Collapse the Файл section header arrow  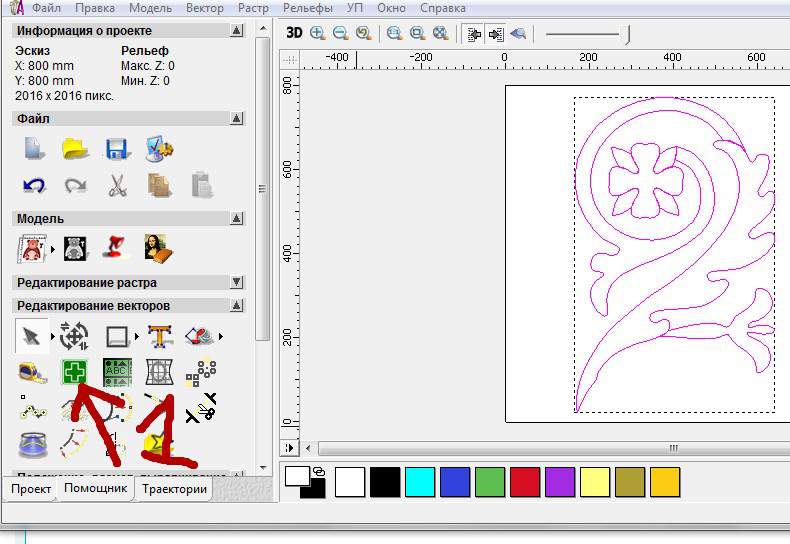click(x=237, y=118)
